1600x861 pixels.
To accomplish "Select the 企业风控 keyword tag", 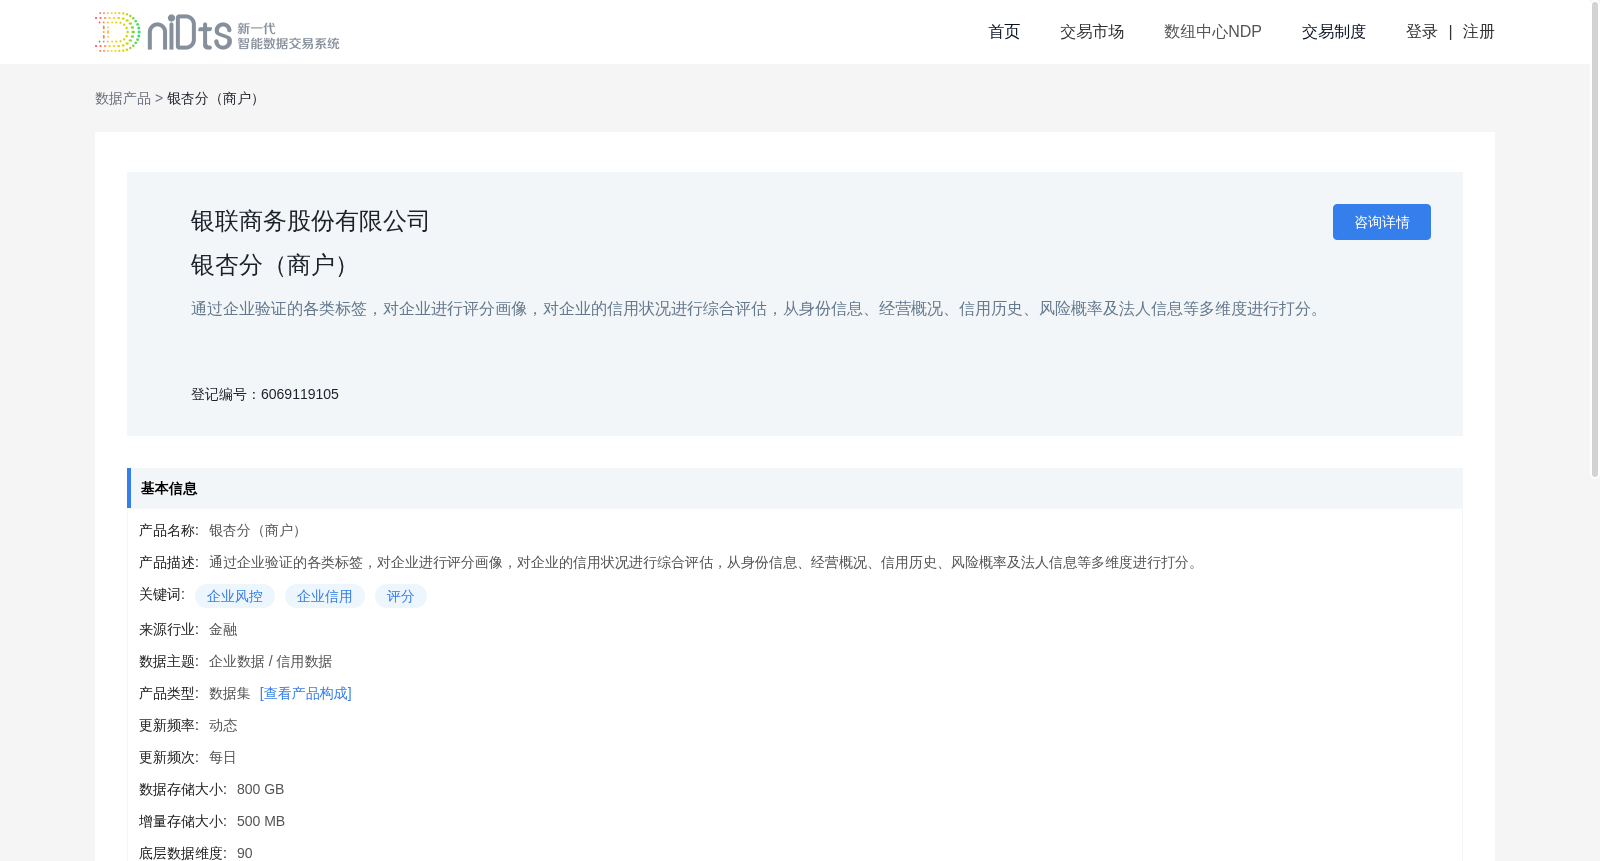I will tap(235, 596).
